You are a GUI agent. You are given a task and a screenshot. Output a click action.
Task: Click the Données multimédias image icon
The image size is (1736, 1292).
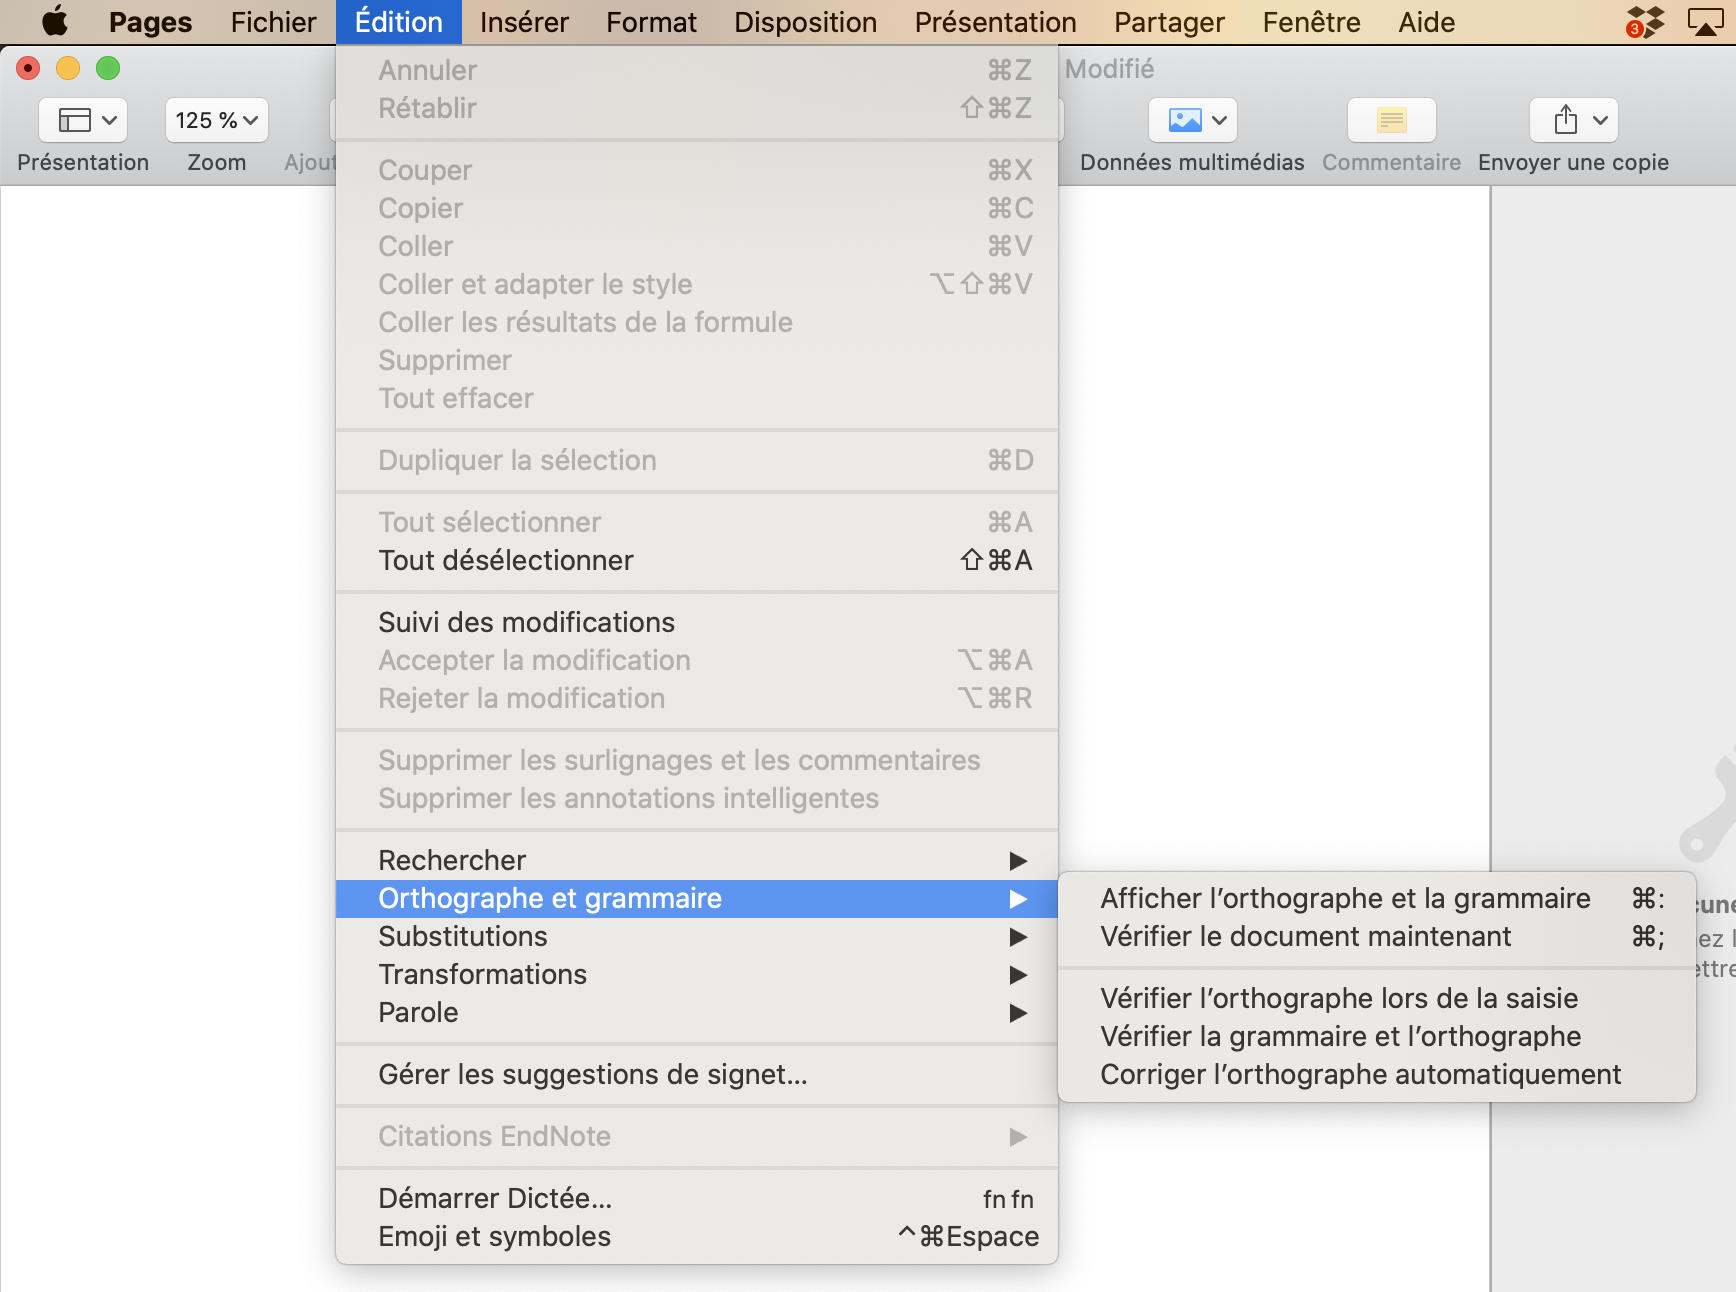pos(1192,120)
